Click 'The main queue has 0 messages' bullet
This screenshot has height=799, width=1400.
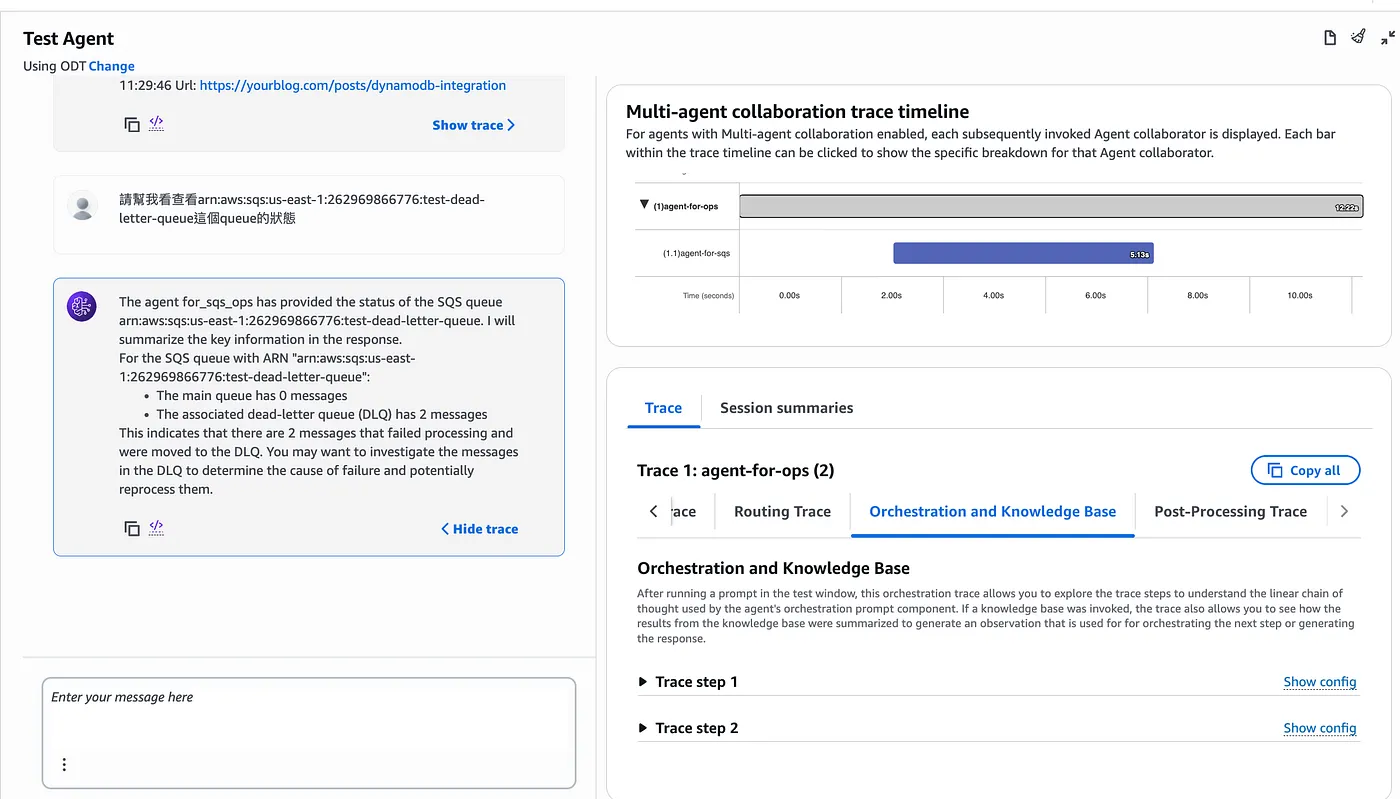252,395
